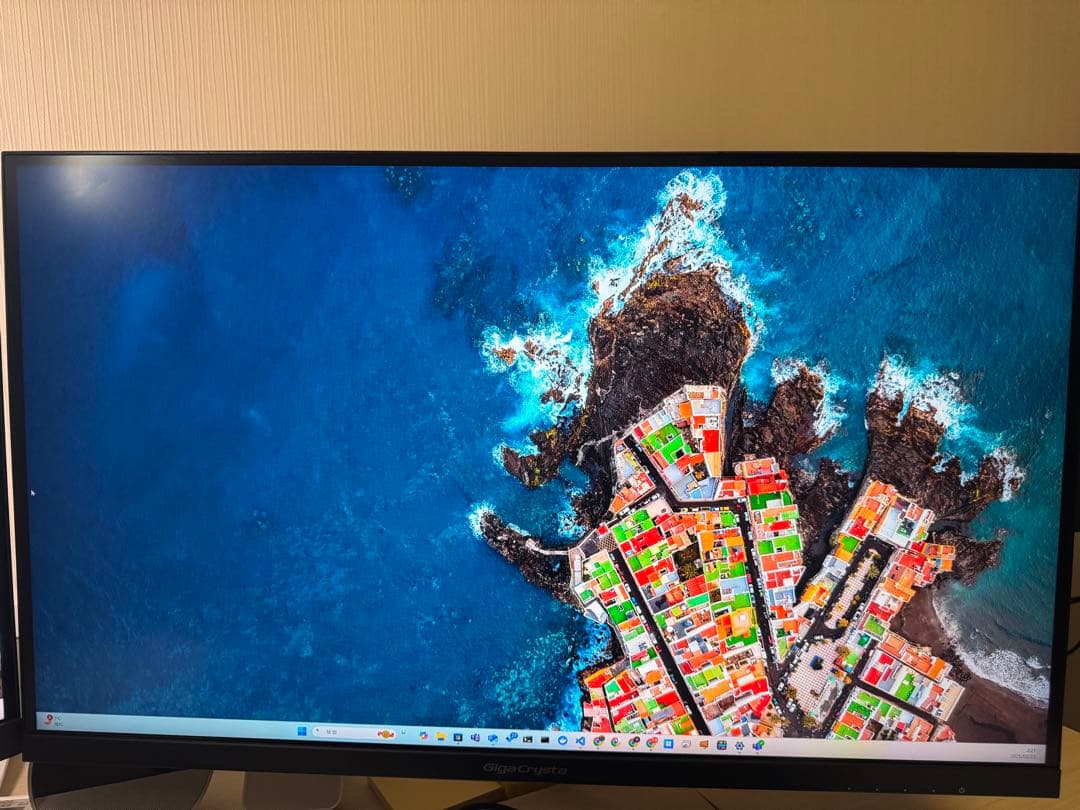Open the Windows Start menu
Image resolution: width=1080 pixels, height=810 pixels.
[x=302, y=731]
